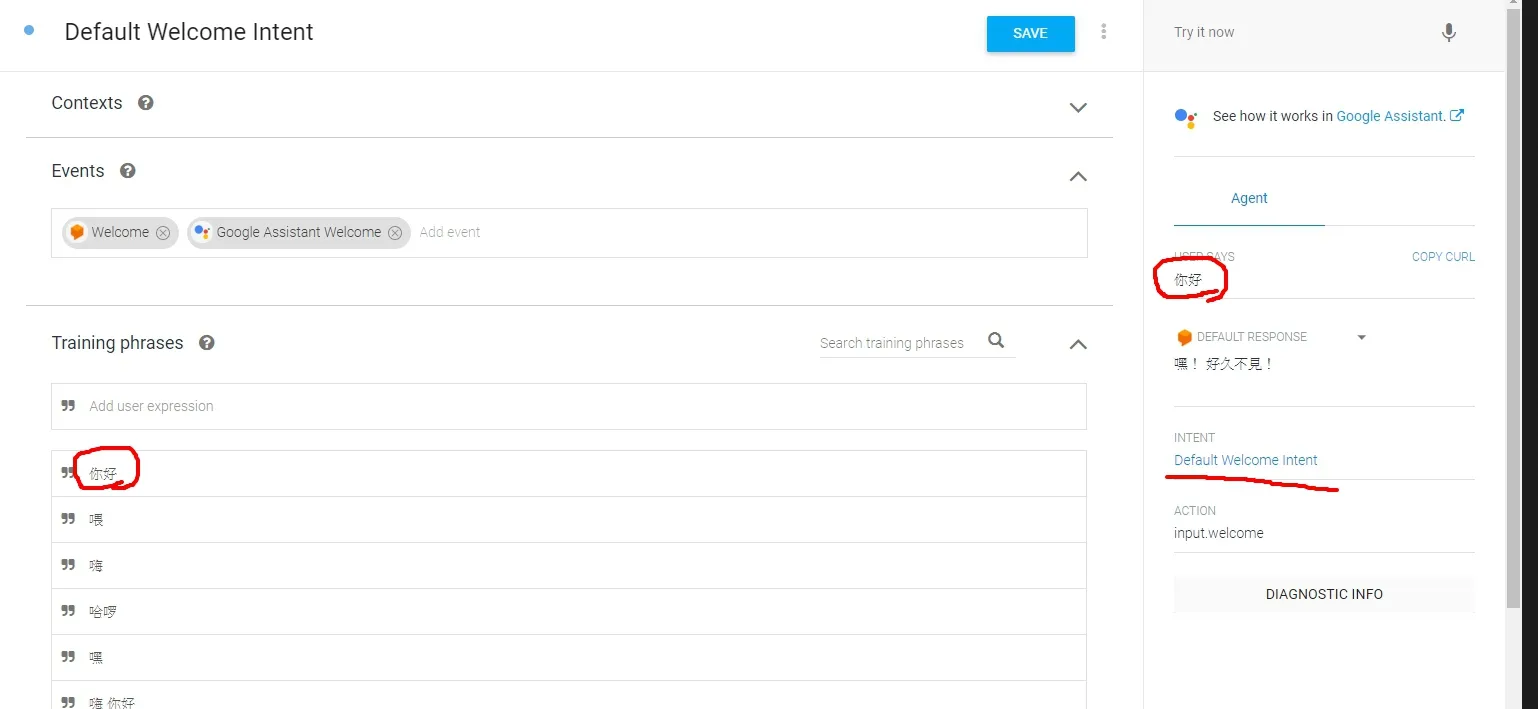Click the Google Assistant logo icon
The width and height of the screenshot is (1538, 709).
[1186, 118]
